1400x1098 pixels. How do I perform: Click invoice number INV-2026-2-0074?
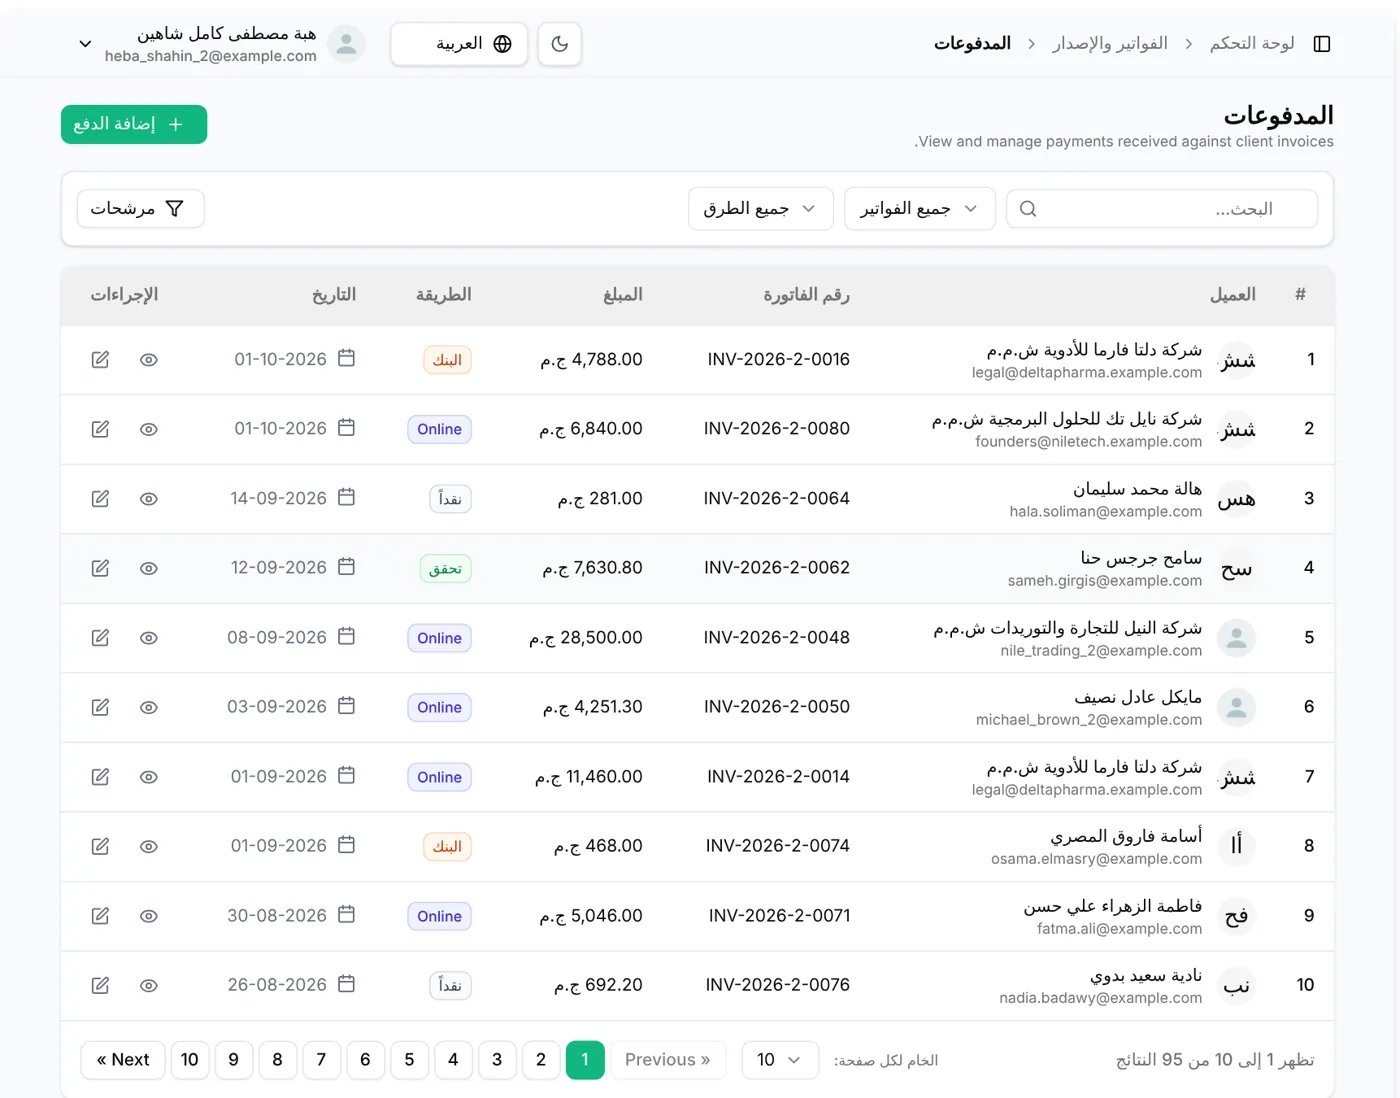(778, 846)
